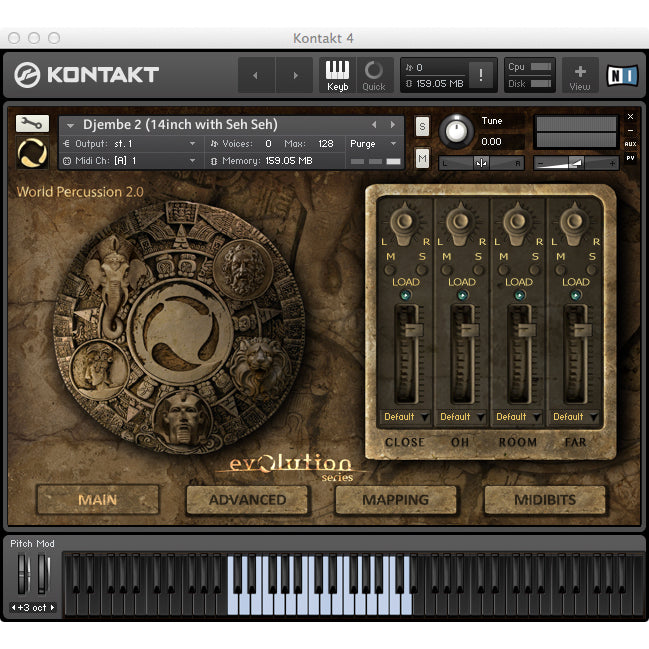Click the World Percussion 2.0 label
The width and height of the screenshot is (649, 649).
click(x=80, y=192)
